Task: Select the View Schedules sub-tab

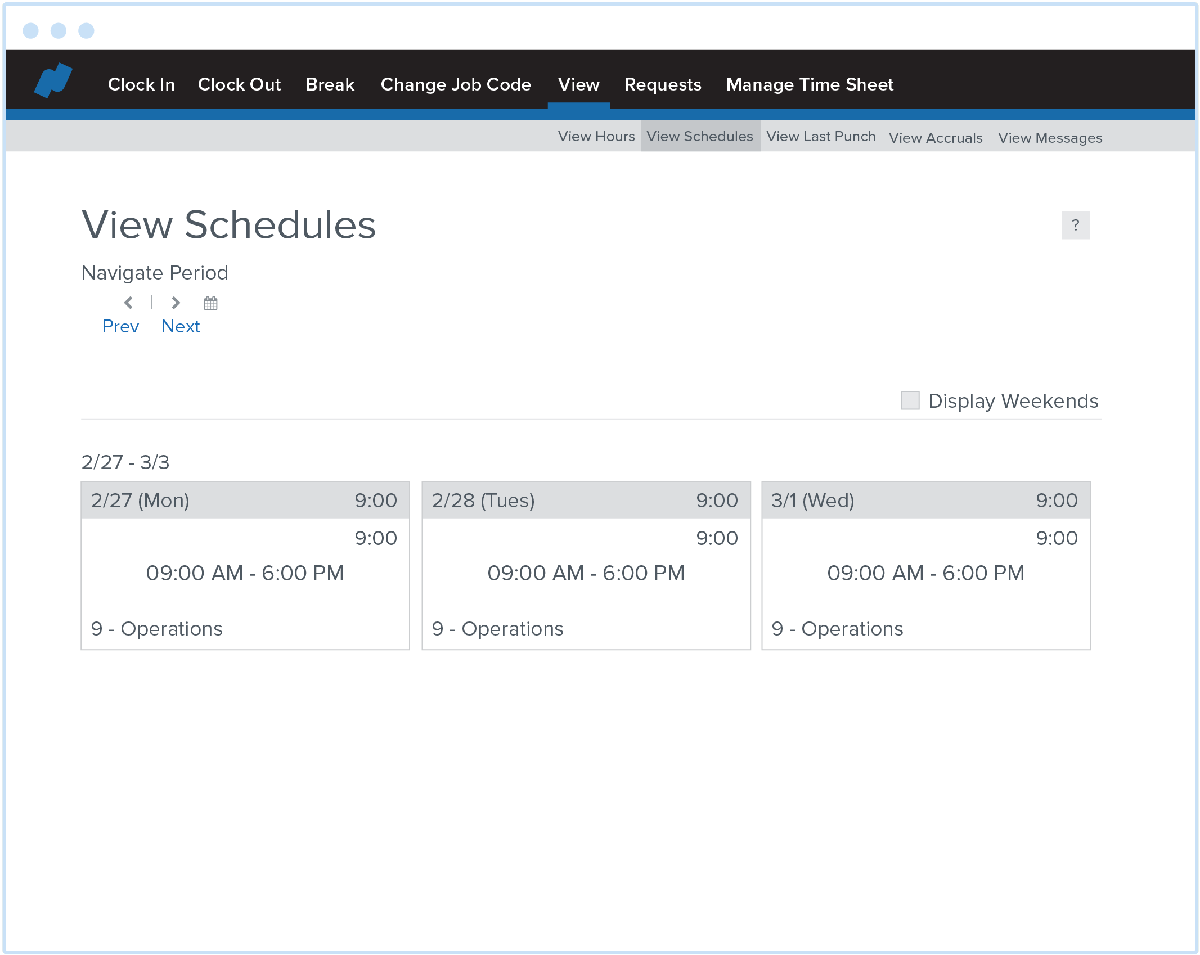Action: 701,136
